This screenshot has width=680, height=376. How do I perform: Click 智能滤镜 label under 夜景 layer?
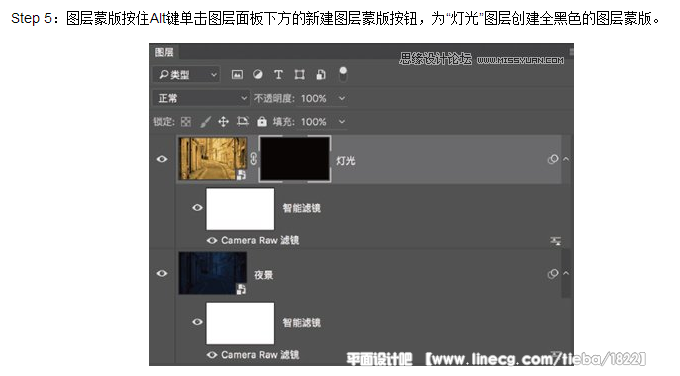click(302, 323)
